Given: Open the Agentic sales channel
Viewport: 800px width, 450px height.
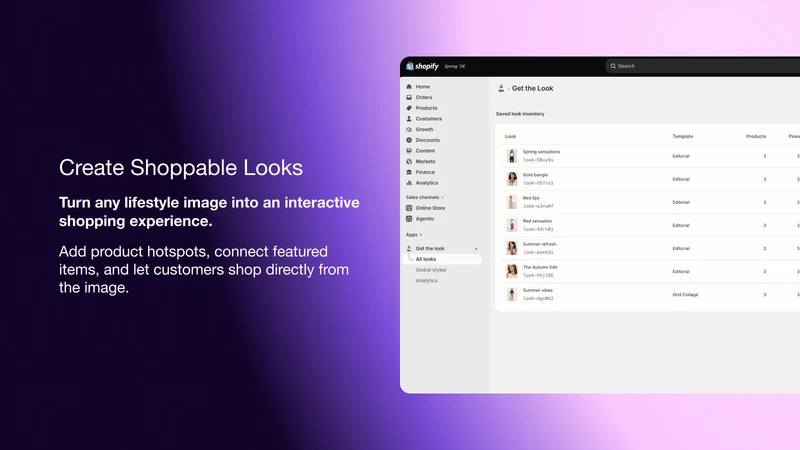Looking at the screenshot, I should coord(424,219).
